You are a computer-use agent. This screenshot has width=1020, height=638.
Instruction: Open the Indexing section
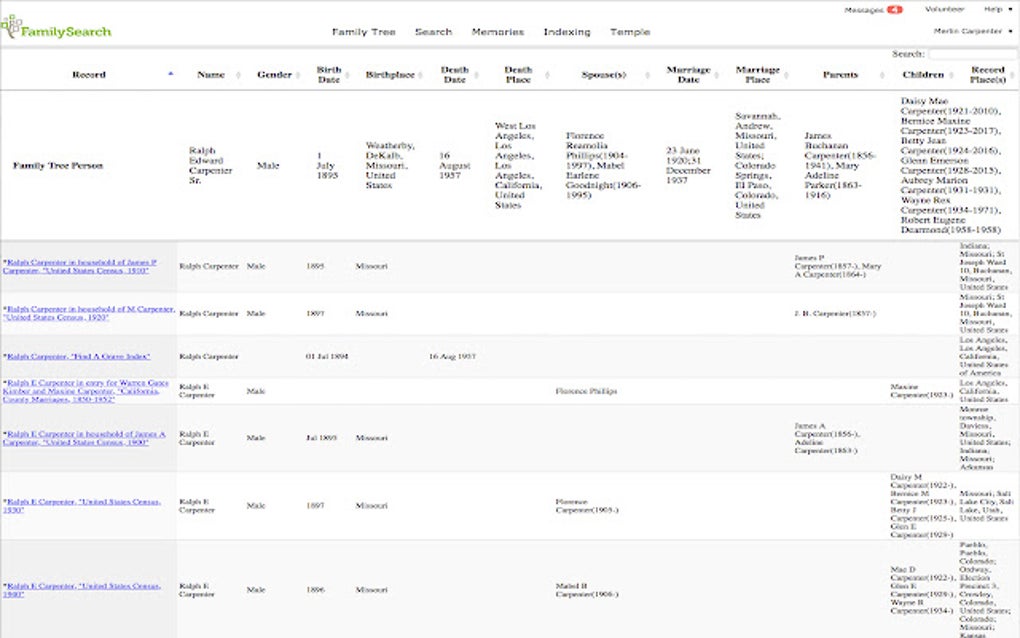(567, 32)
